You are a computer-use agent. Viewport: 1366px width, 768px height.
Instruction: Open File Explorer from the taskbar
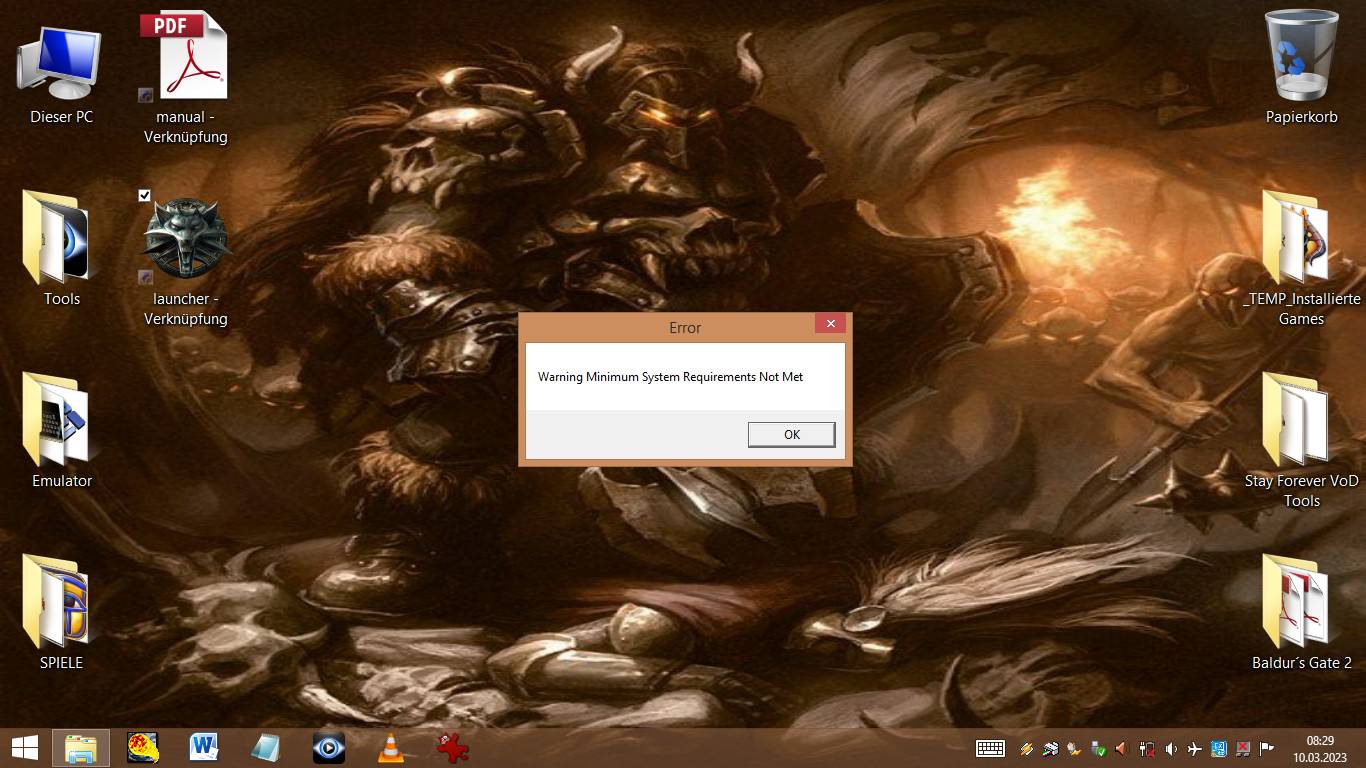coord(81,747)
